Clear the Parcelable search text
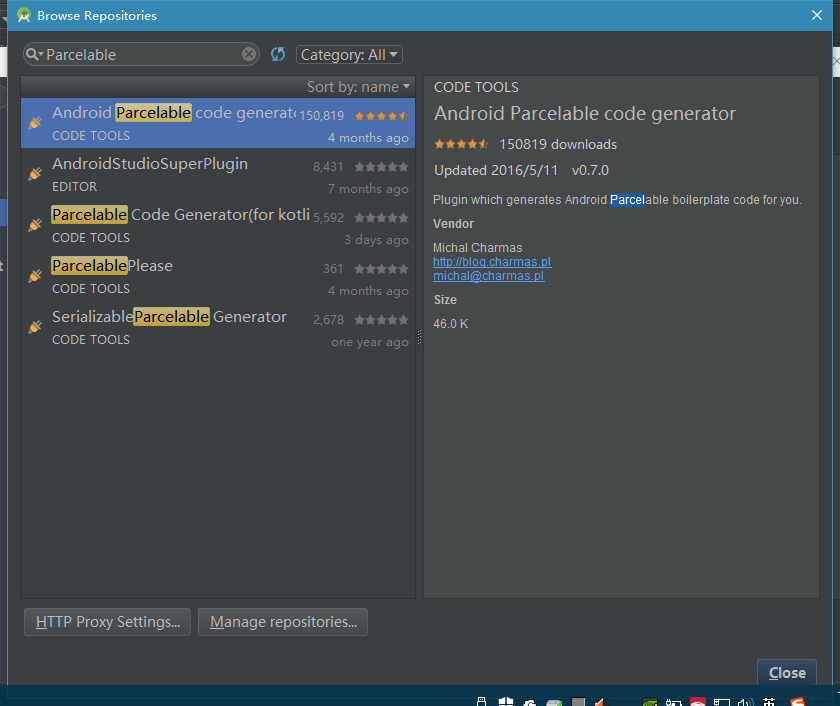This screenshot has height=706, width=840. 249,55
